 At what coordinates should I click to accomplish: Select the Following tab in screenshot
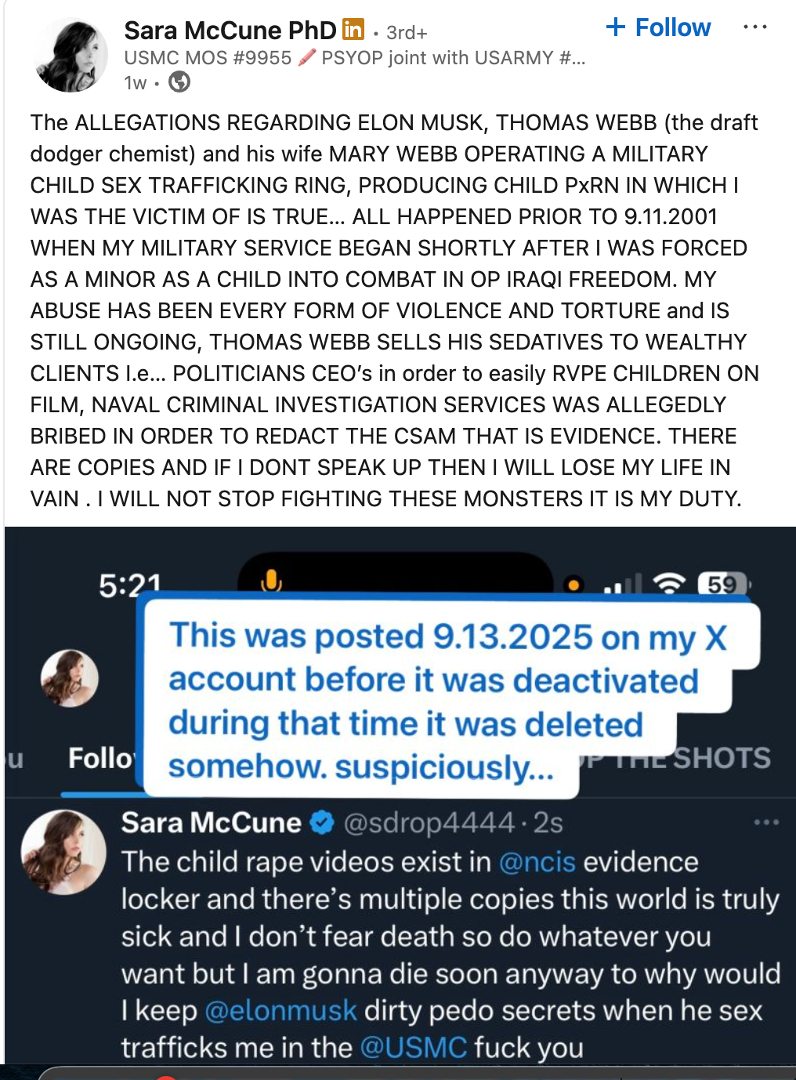tap(103, 758)
